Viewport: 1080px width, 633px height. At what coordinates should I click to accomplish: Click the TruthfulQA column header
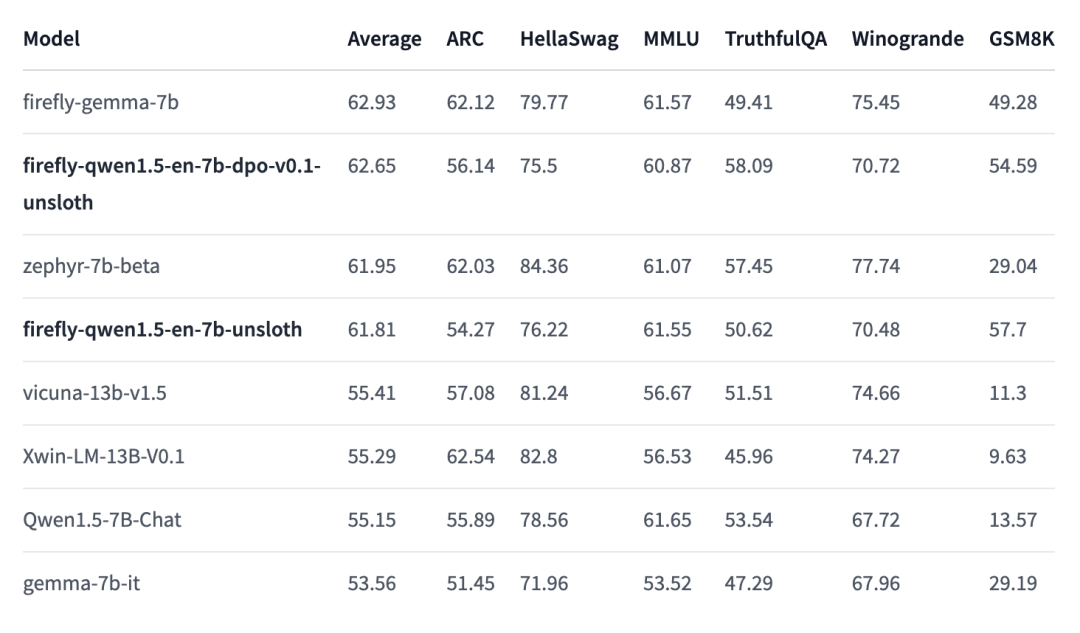point(776,40)
